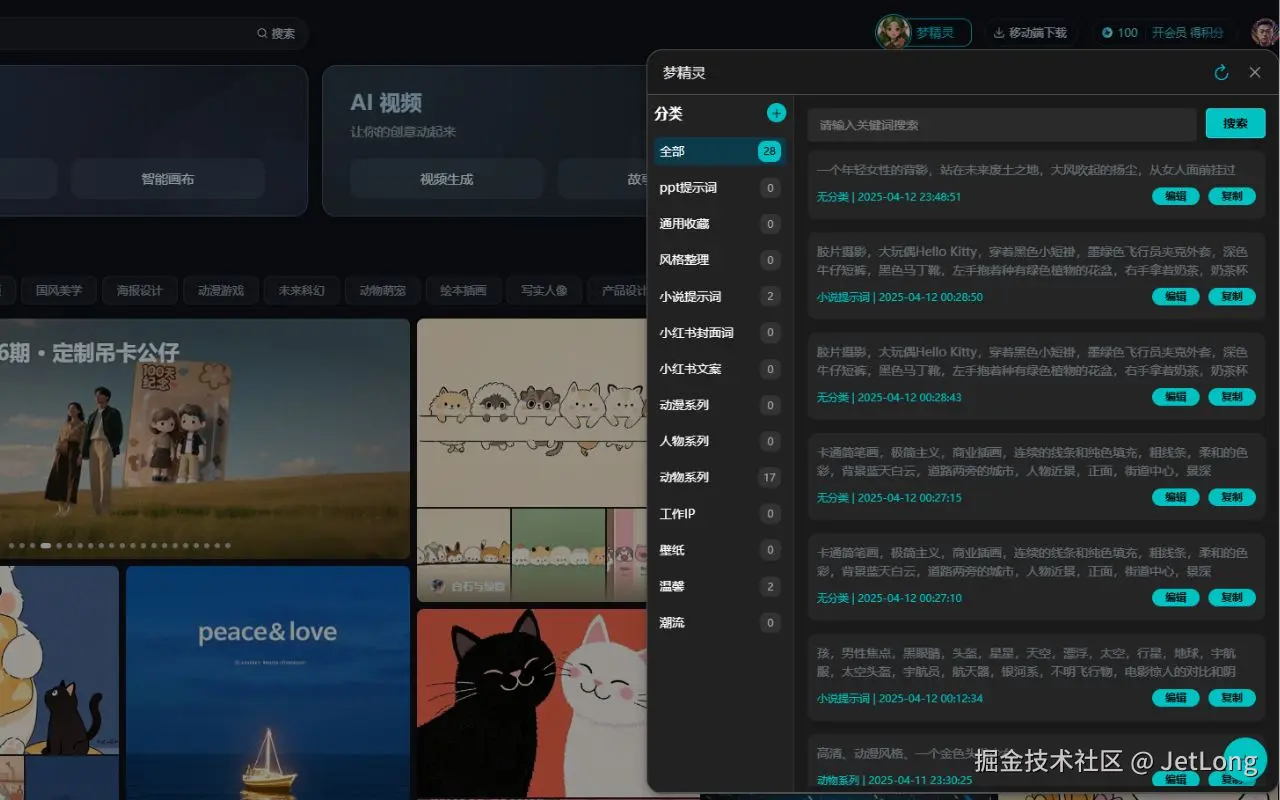
Task: Edit the prompt dated 00:28:43
Action: click(x=1176, y=397)
